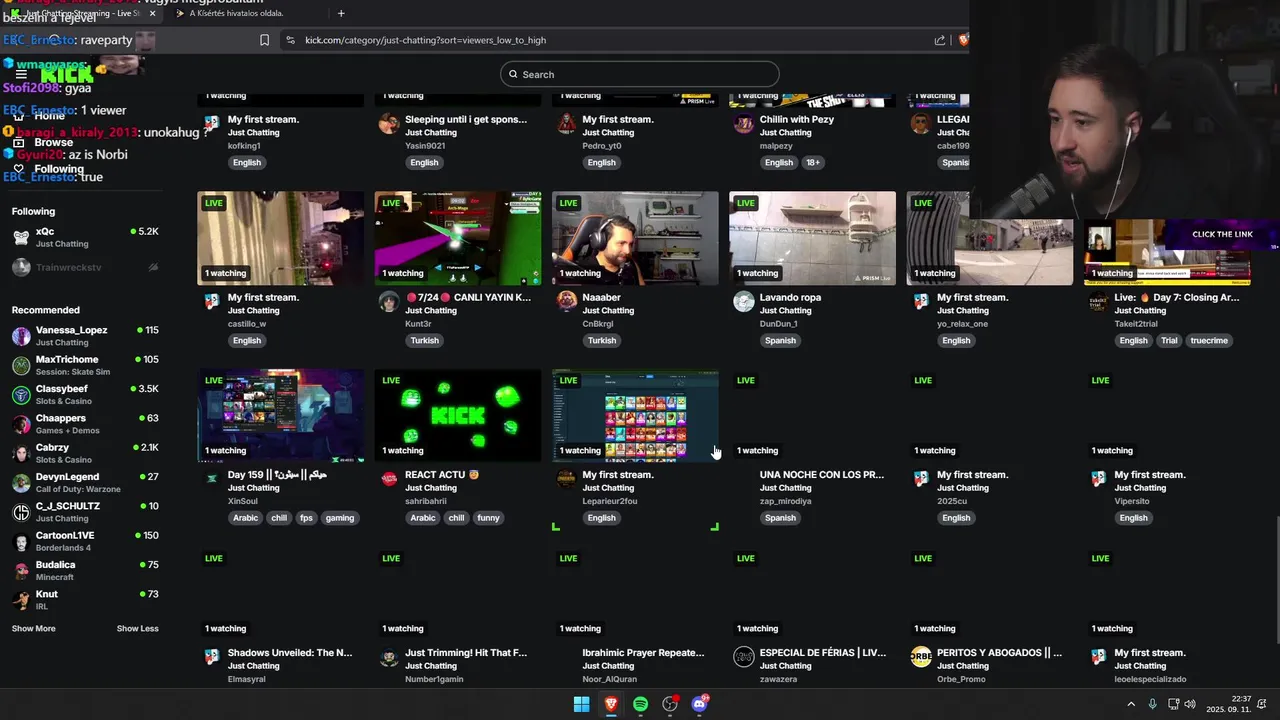Open UNA NOCHE CON LOS PR... stream title
The image size is (1280, 720).
click(x=822, y=475)
